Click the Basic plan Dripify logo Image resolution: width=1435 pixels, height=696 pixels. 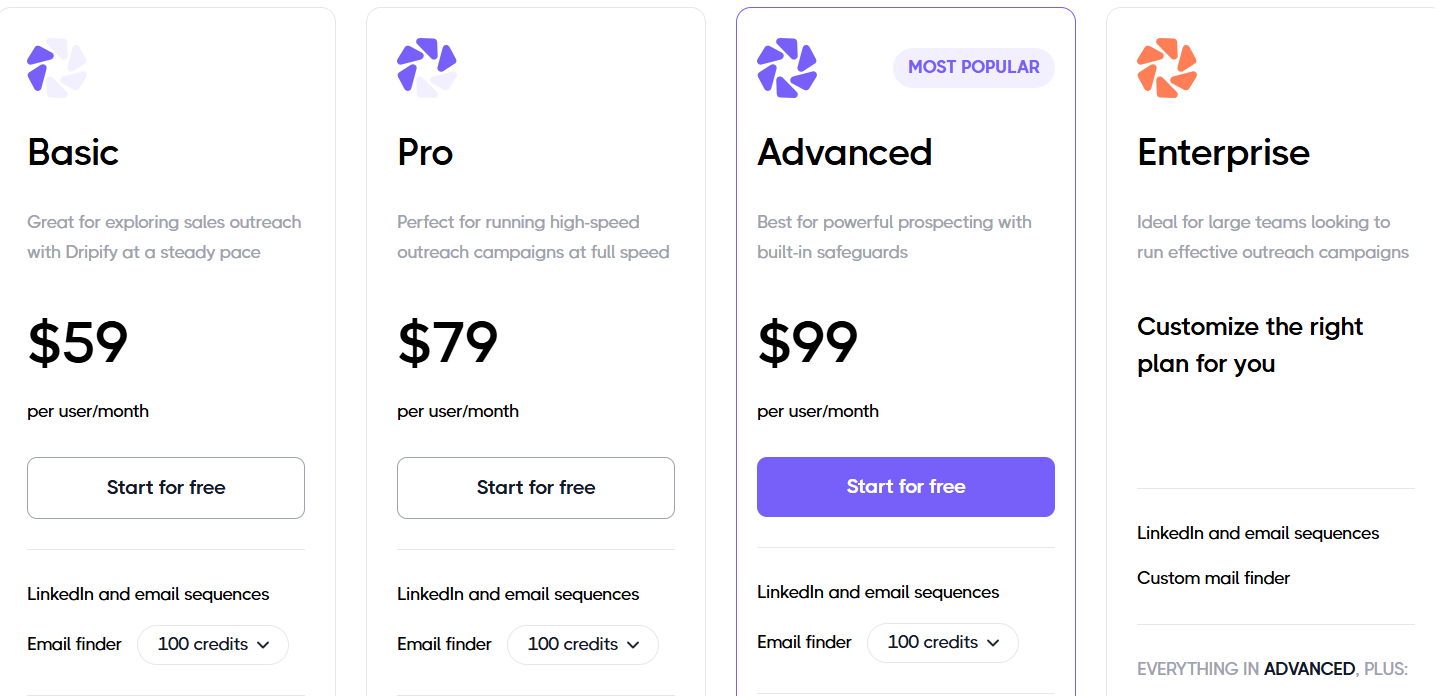click(x=56, y=67)
